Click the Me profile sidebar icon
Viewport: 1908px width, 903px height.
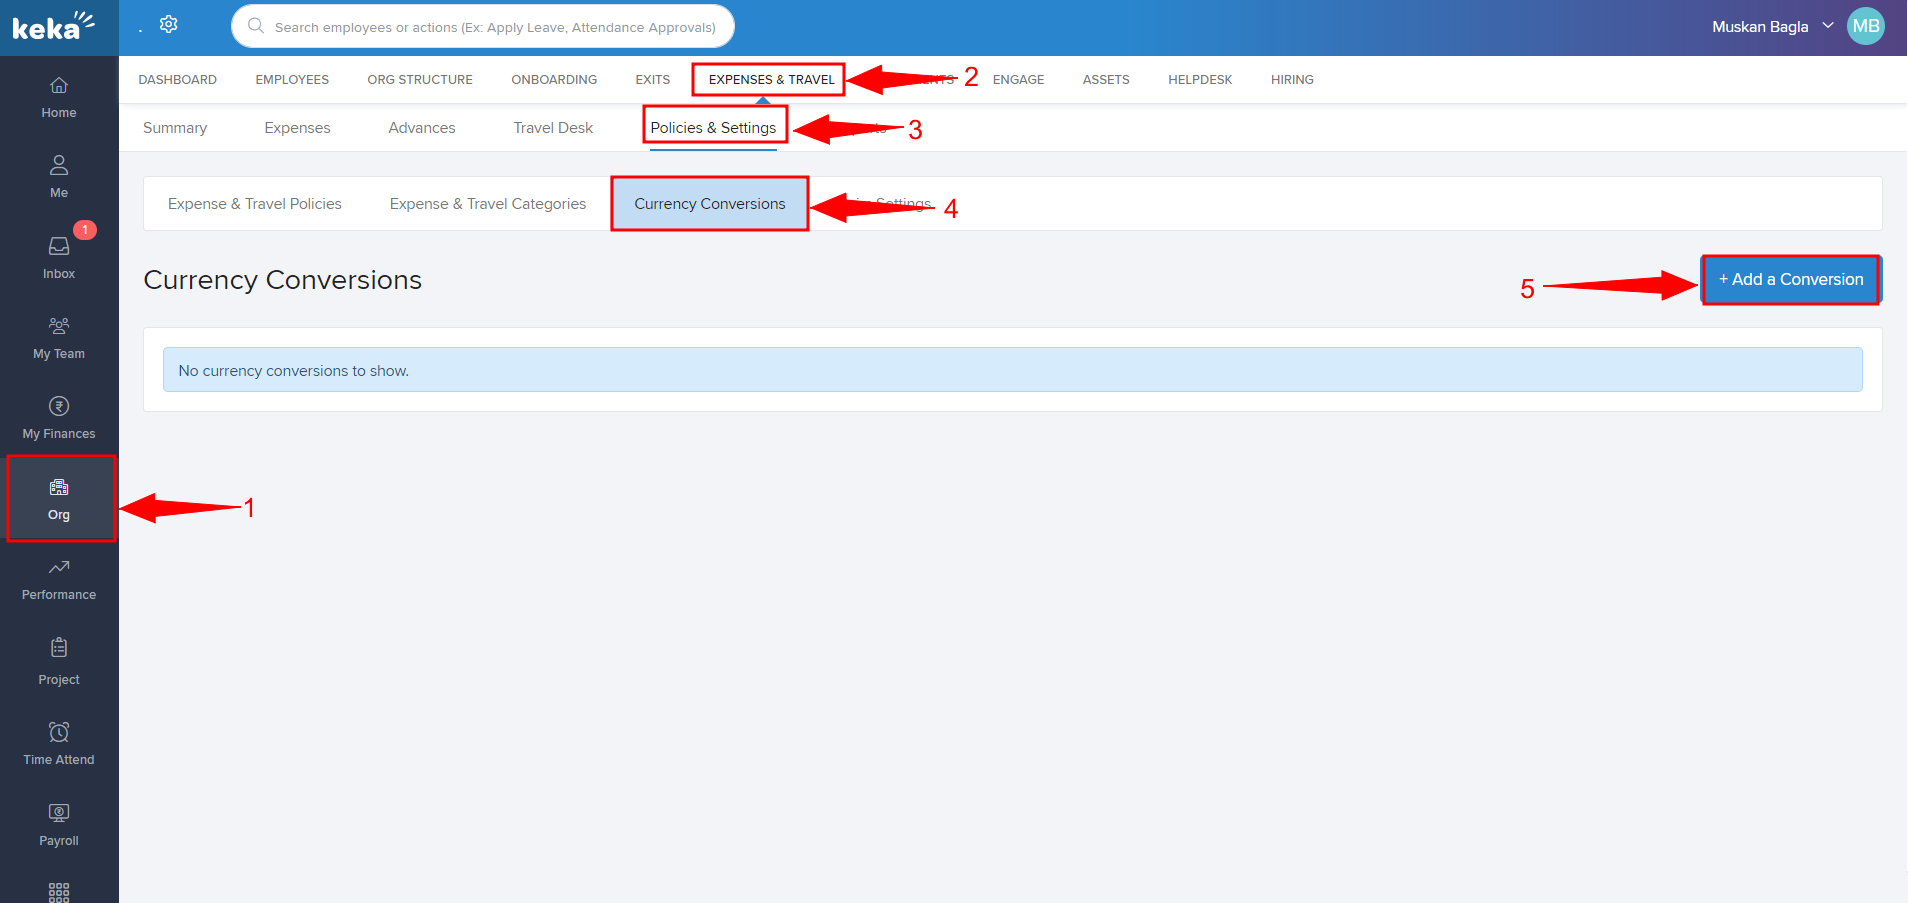(59, 166)
